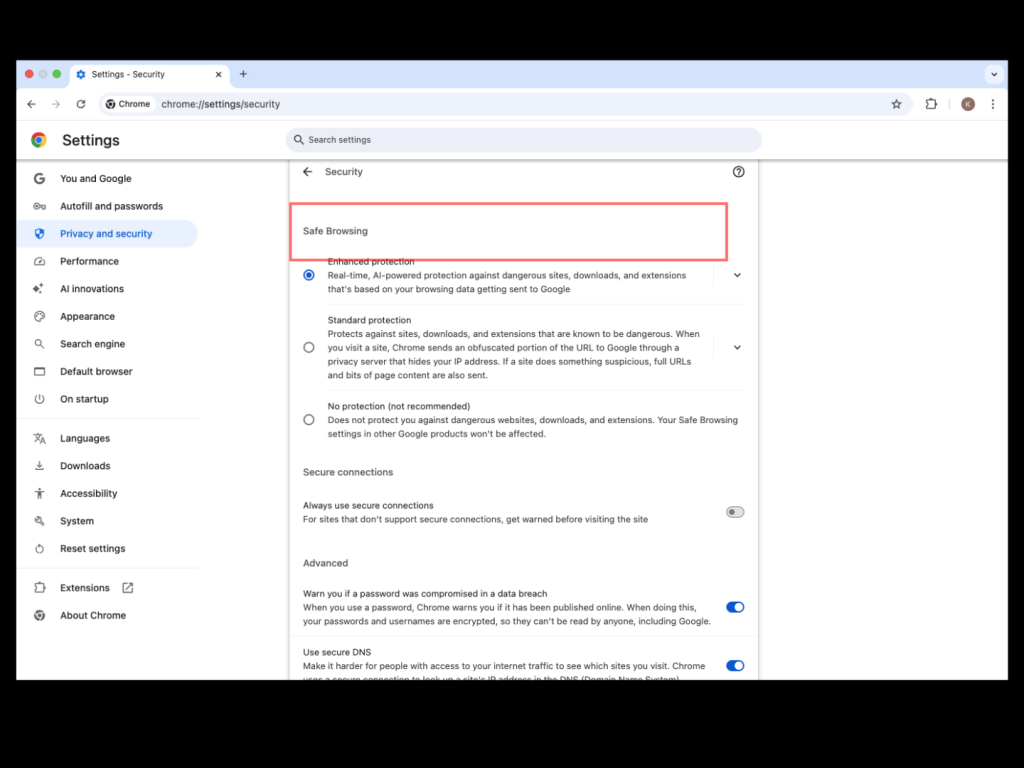This screenshot has width=1024, height=768.
Task: Open a new tab with plus icon
Action: pyautogui.click(x=243, y=74)
